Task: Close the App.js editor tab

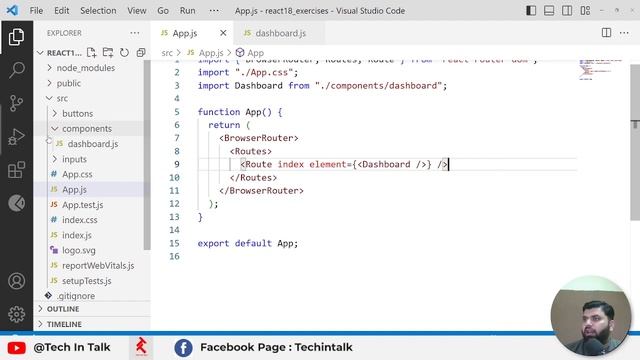Action: pos(223,33)
